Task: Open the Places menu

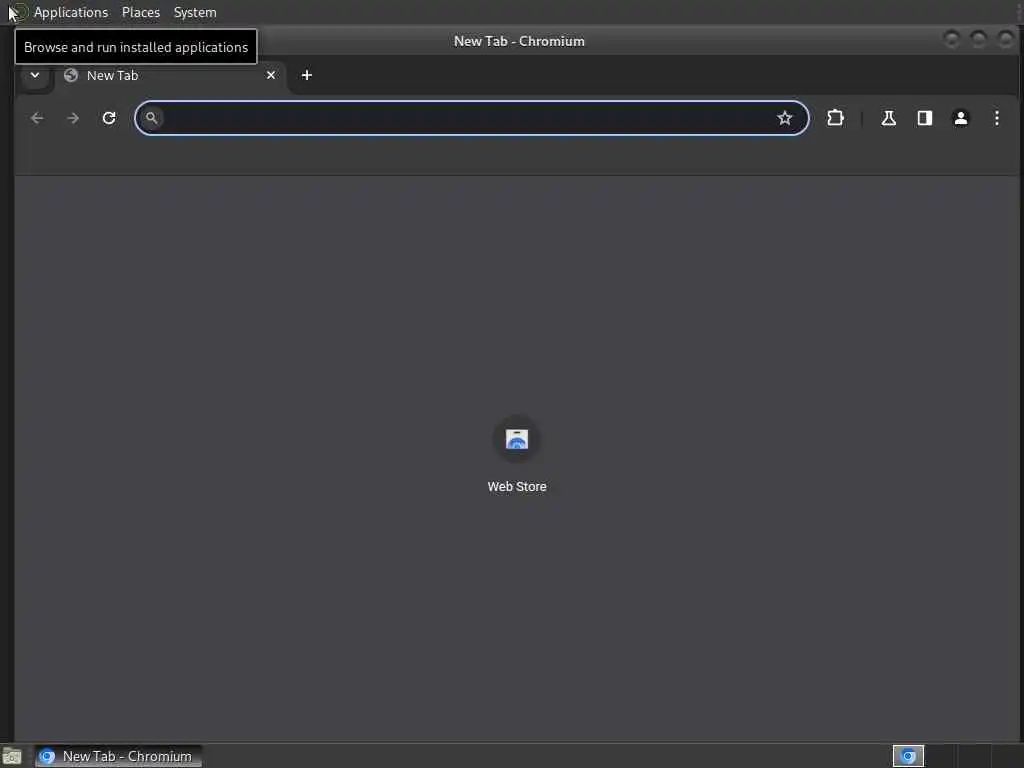Action: click(140, 12)
